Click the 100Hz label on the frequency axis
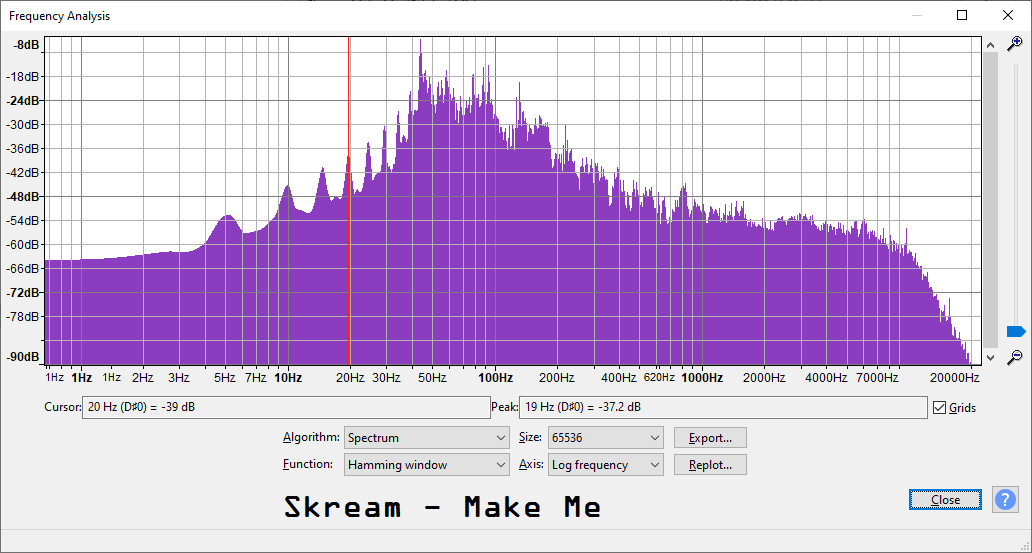 tap(495, 378)
